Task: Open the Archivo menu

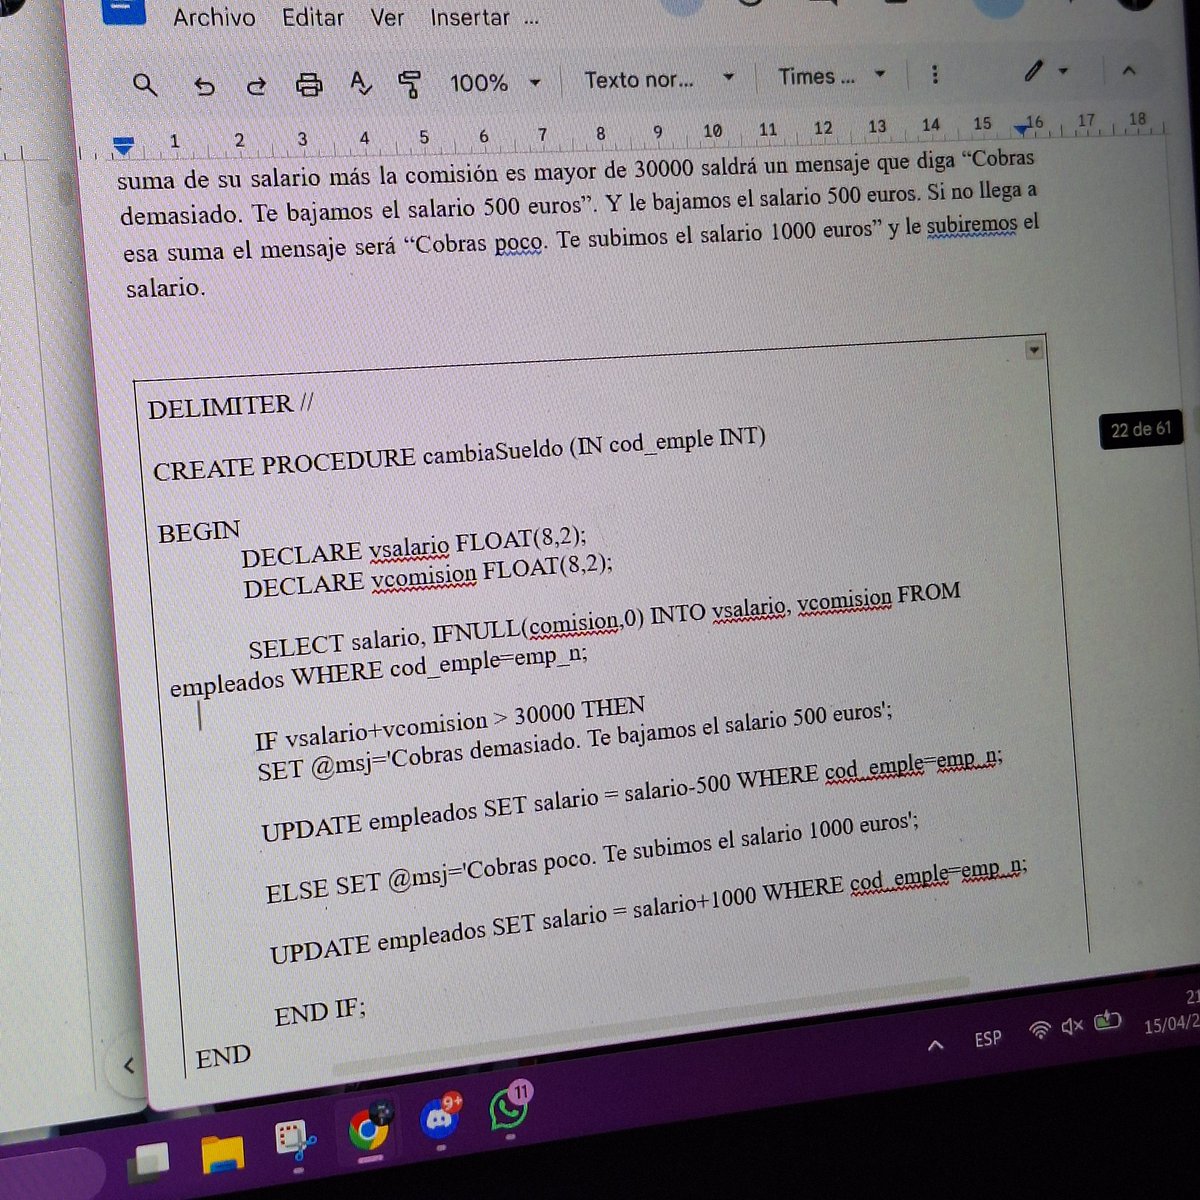Action: pyautogui.click(x=214, y=18)
